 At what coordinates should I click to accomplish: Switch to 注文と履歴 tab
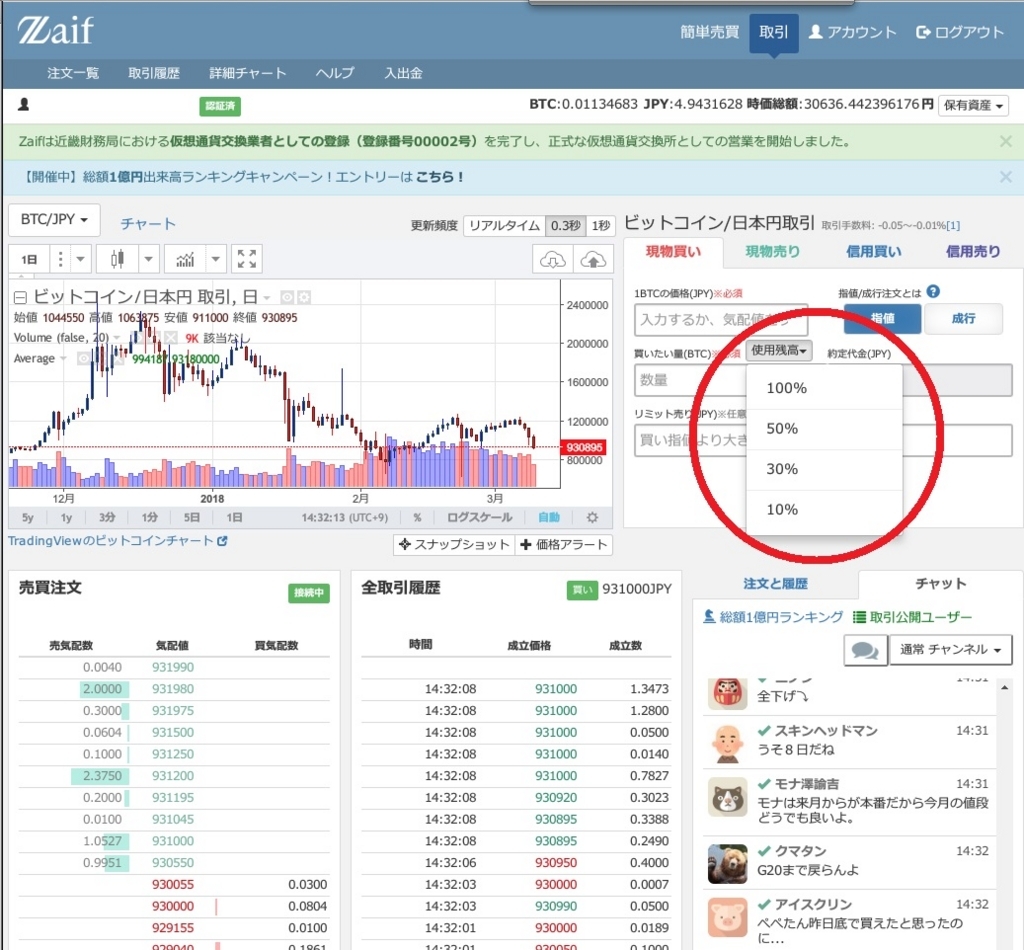click(x=775, y=584)
